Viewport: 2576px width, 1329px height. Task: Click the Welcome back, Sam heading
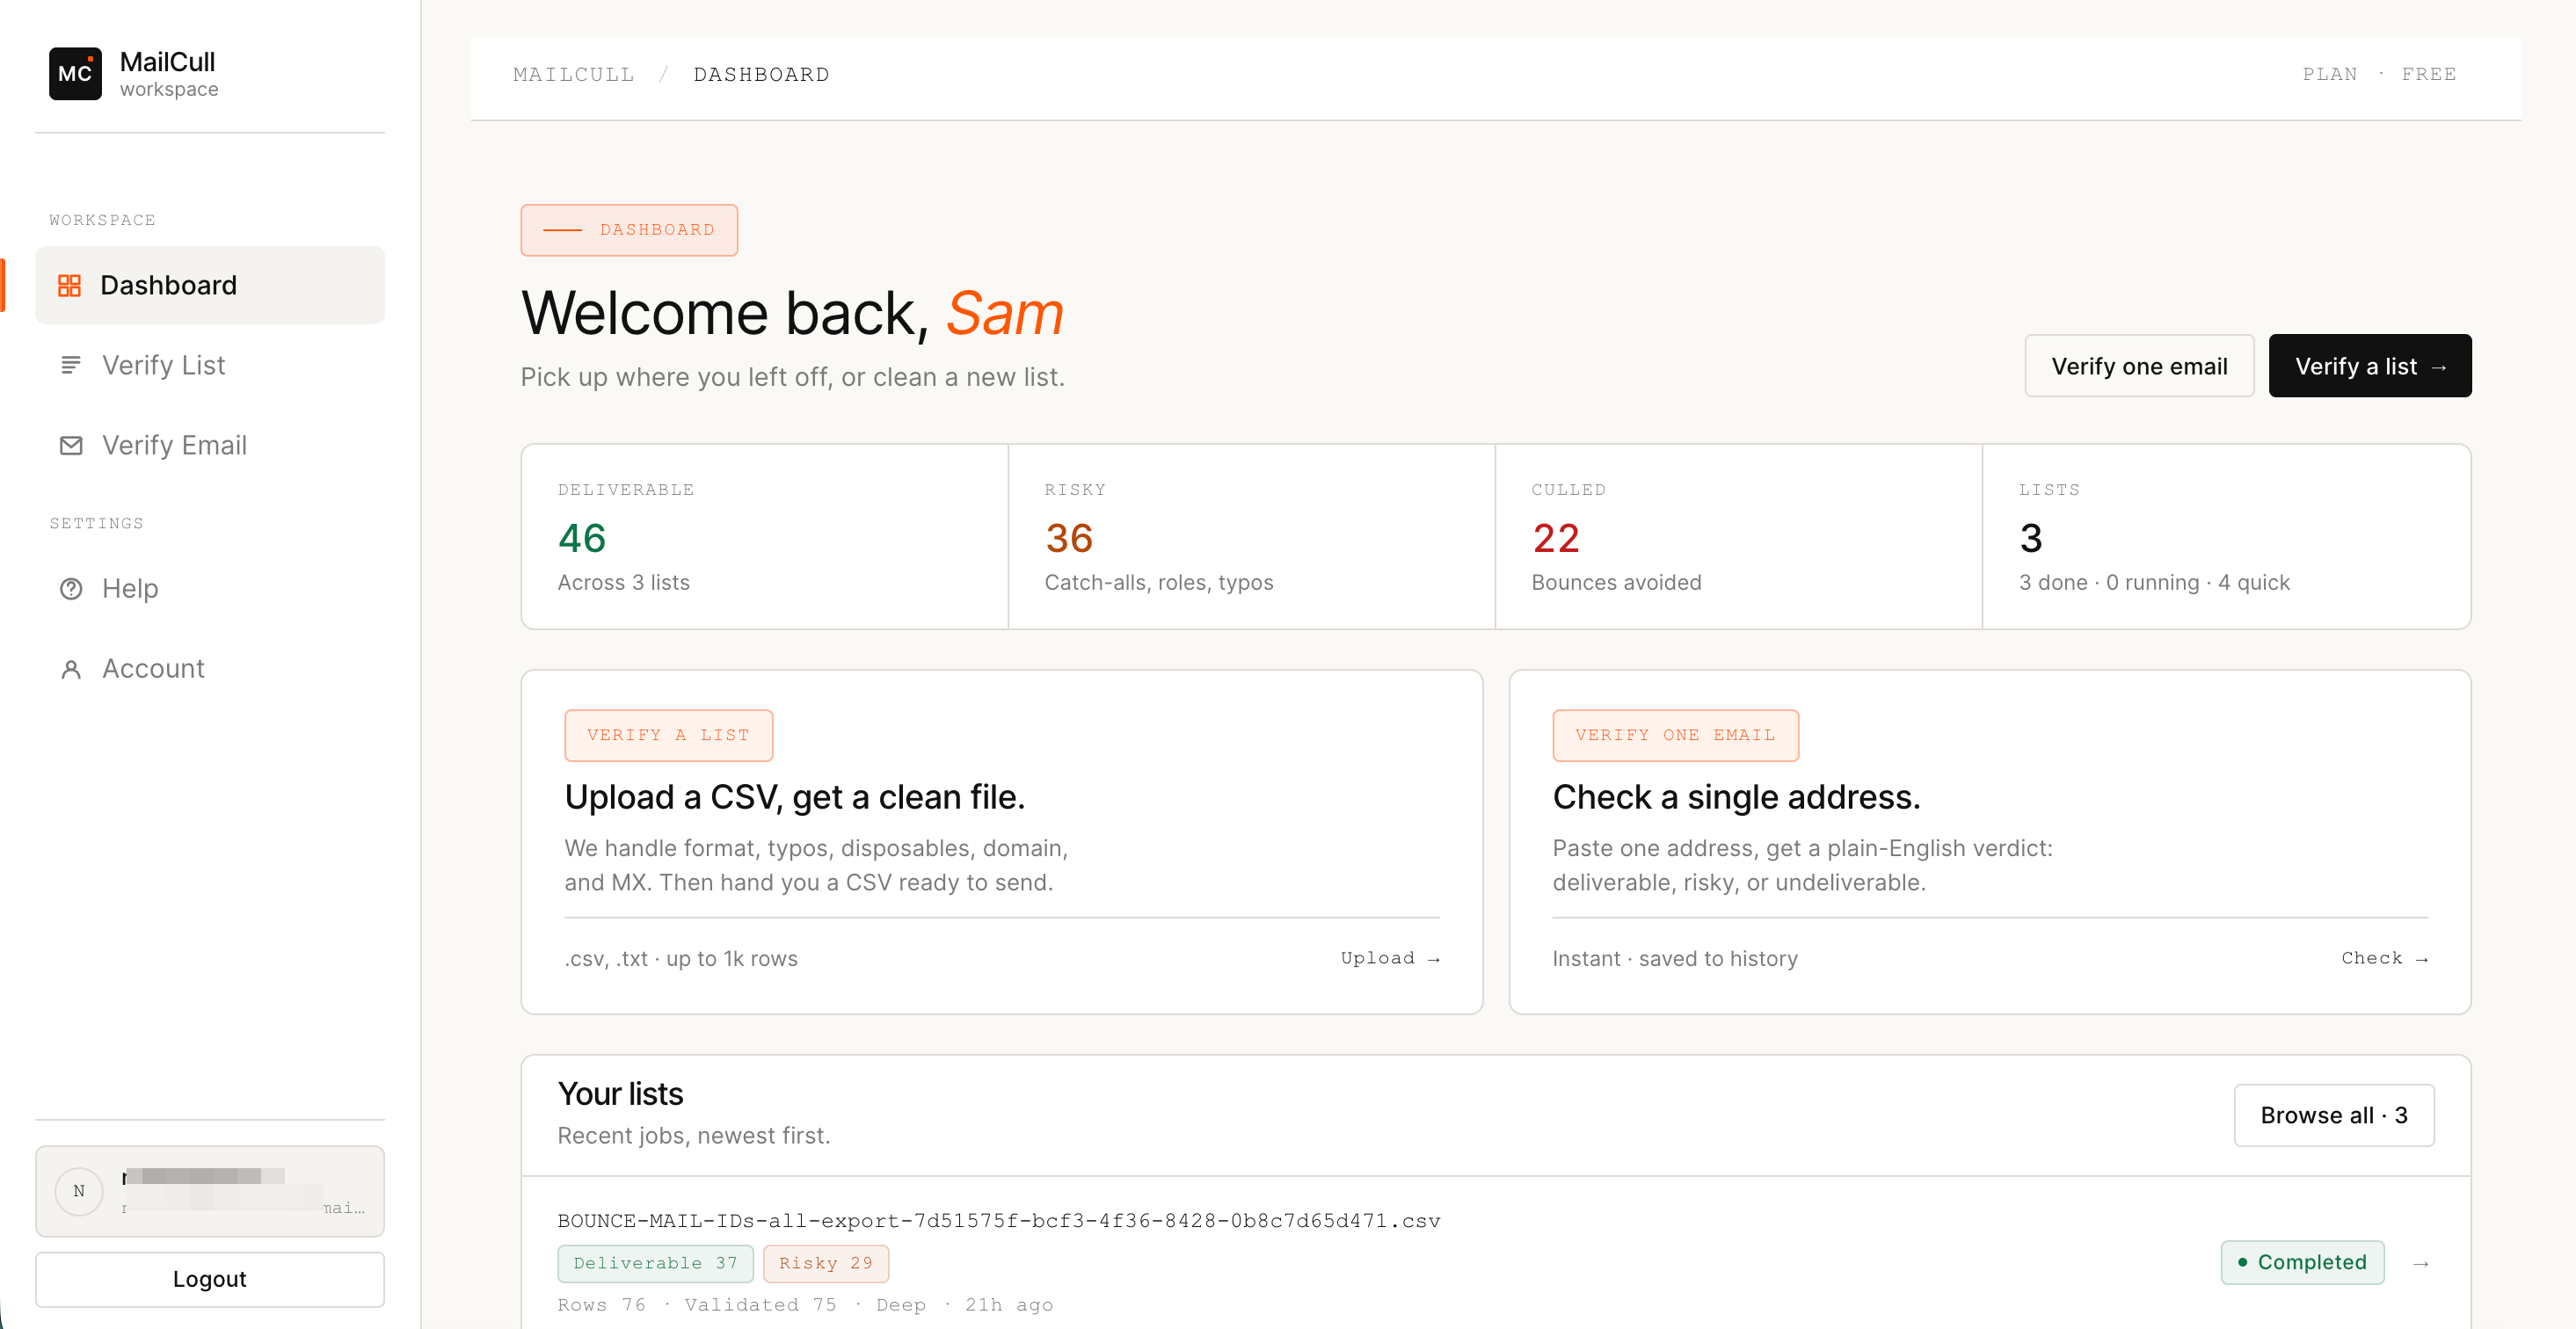point(792,313)
